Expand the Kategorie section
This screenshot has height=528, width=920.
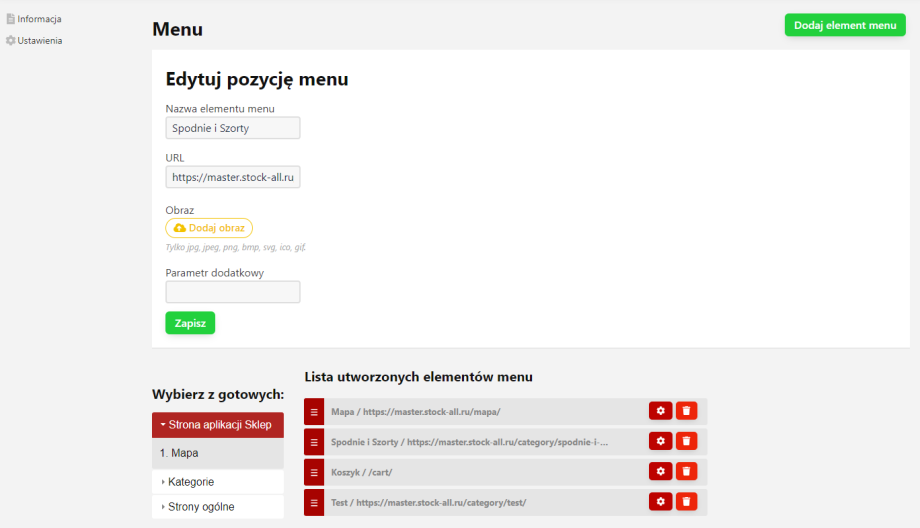190,482
